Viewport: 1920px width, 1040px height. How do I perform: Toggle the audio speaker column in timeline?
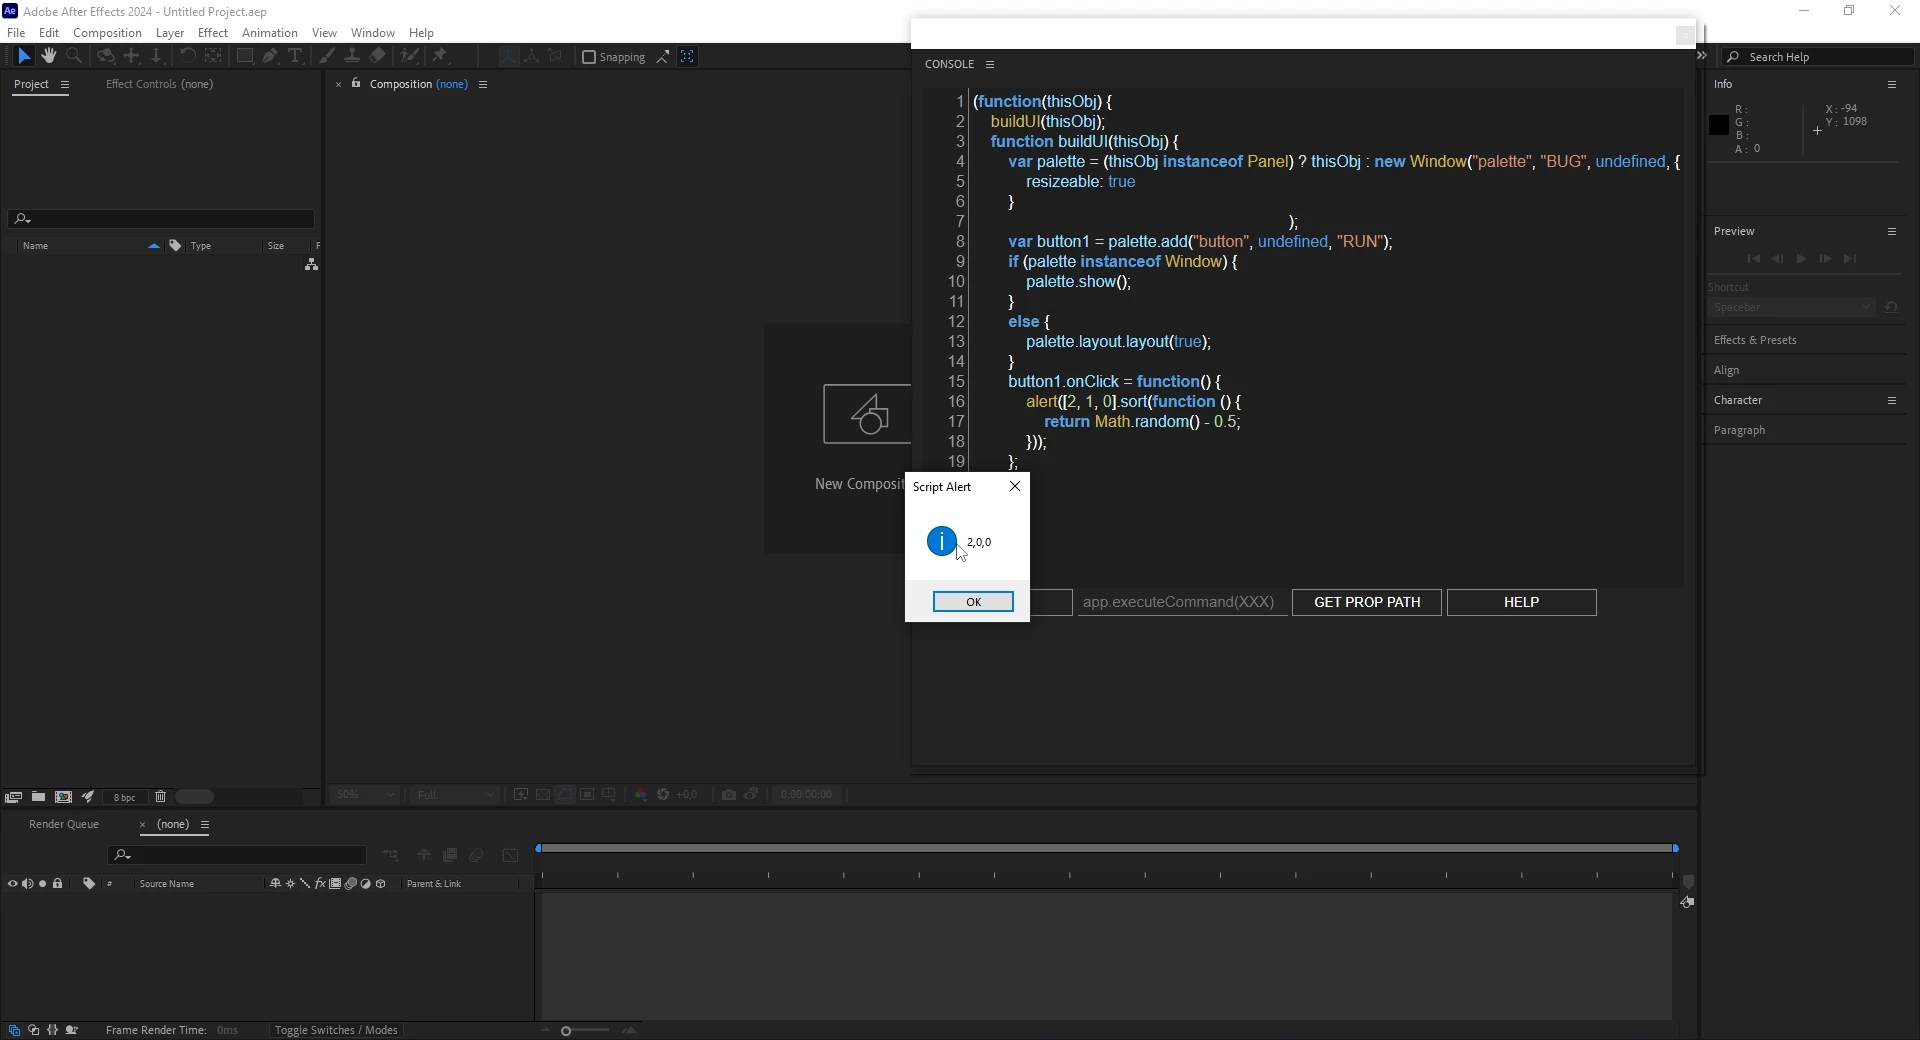pos(27,884)
